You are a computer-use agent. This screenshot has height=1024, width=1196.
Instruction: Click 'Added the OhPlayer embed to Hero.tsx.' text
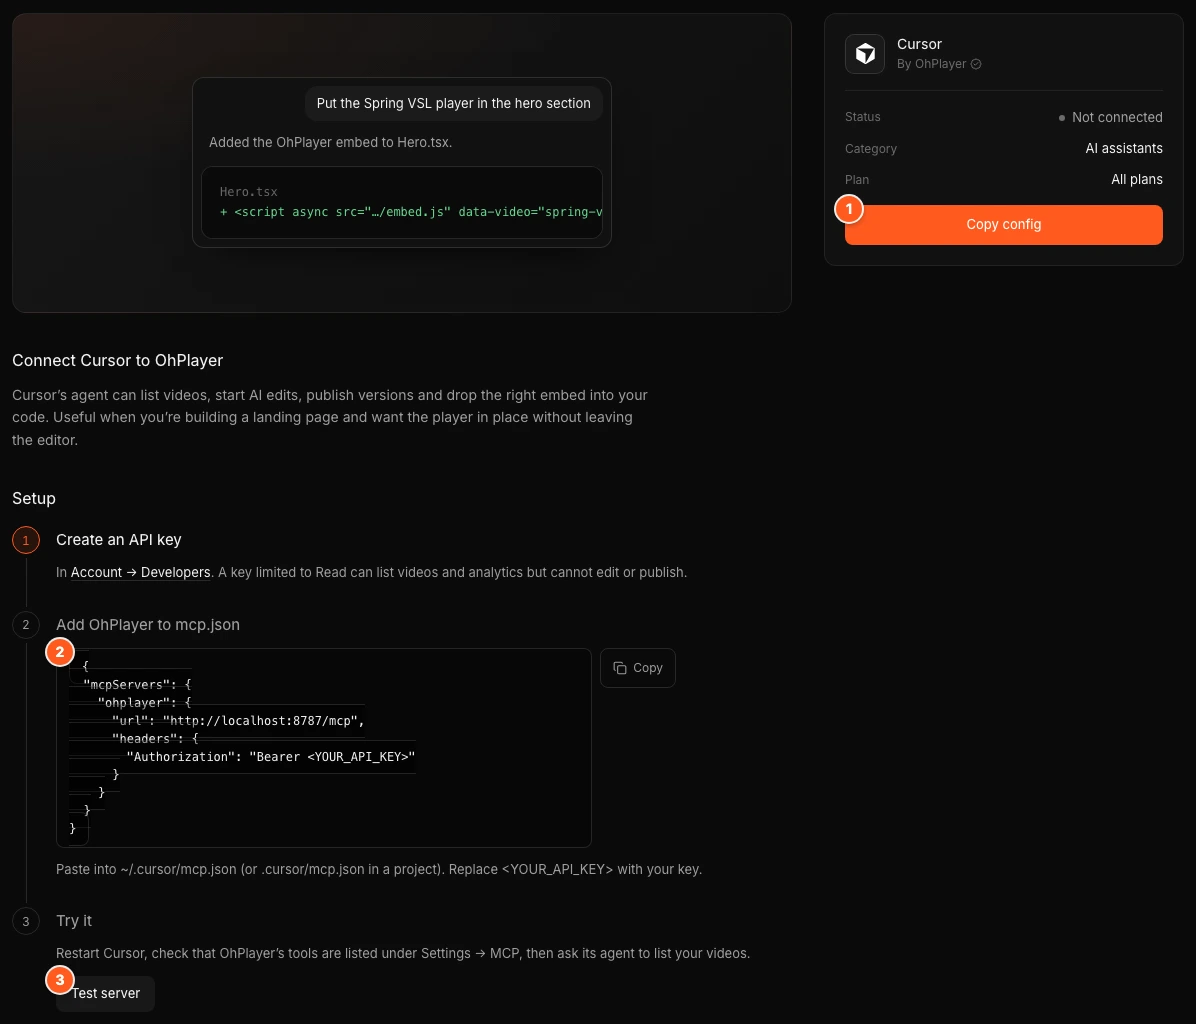(x=330, y=143)
